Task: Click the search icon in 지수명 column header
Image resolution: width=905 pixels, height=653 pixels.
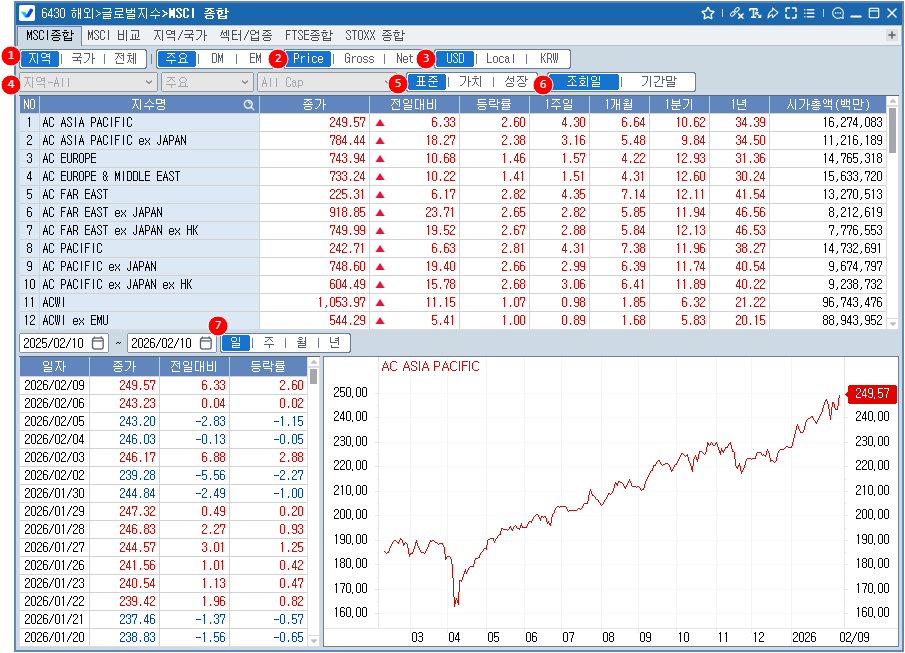Action: [x=248, y=104]
